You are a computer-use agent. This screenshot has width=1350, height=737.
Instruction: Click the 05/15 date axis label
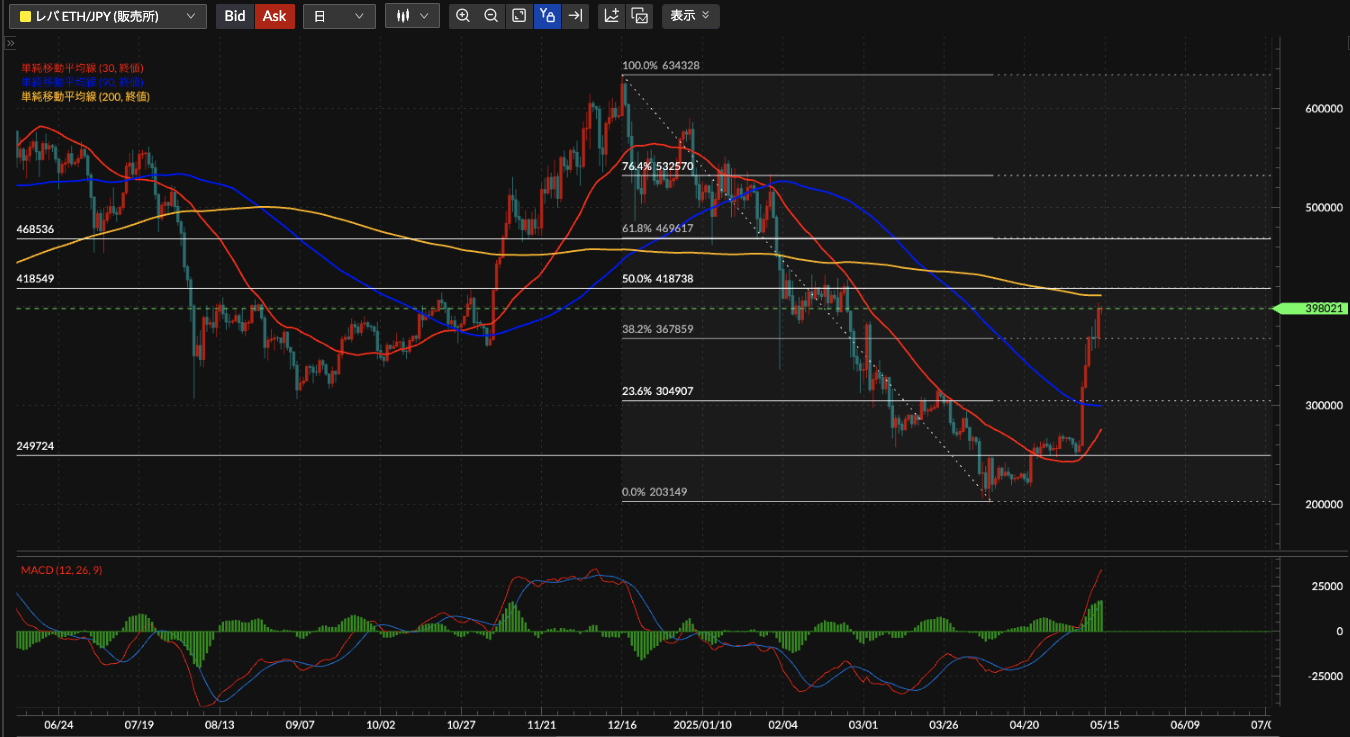point(1104,724)
